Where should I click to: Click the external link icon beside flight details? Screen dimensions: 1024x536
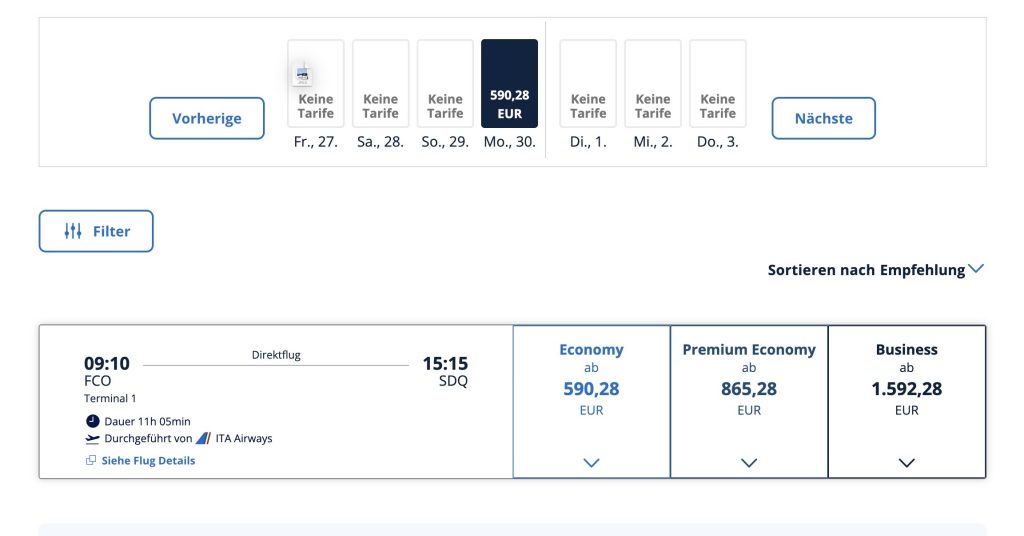pyautogui.click(x=91, y=461)
